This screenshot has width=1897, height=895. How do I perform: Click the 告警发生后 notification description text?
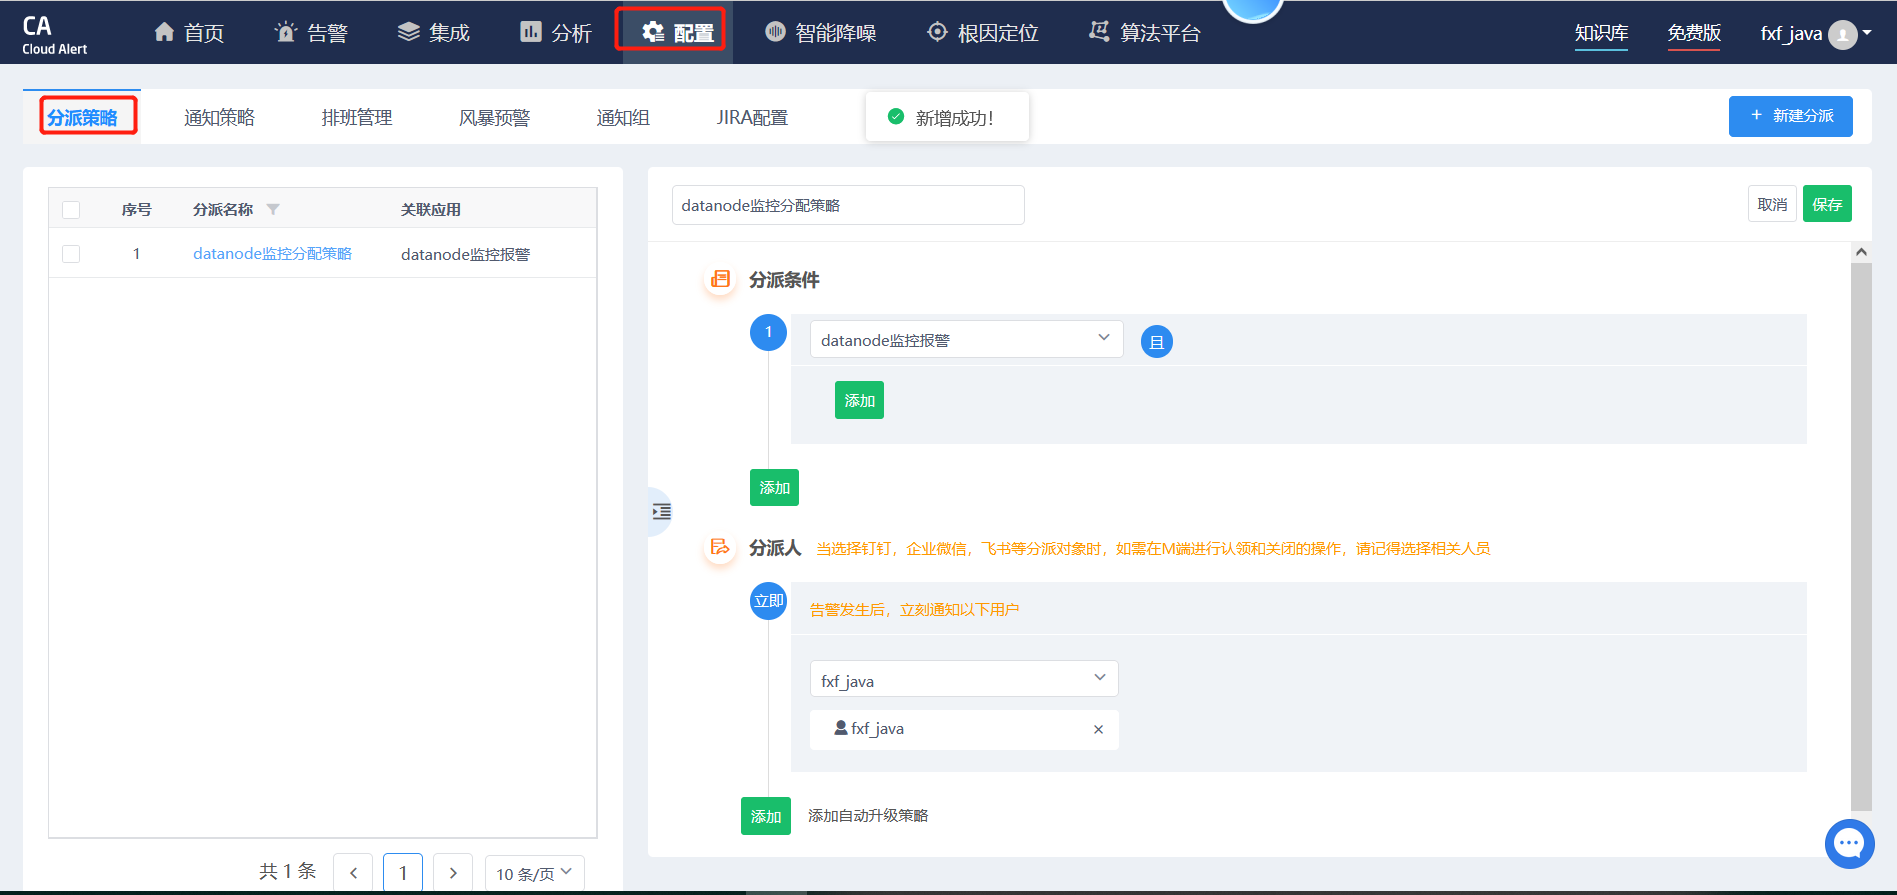click(914, 610)
